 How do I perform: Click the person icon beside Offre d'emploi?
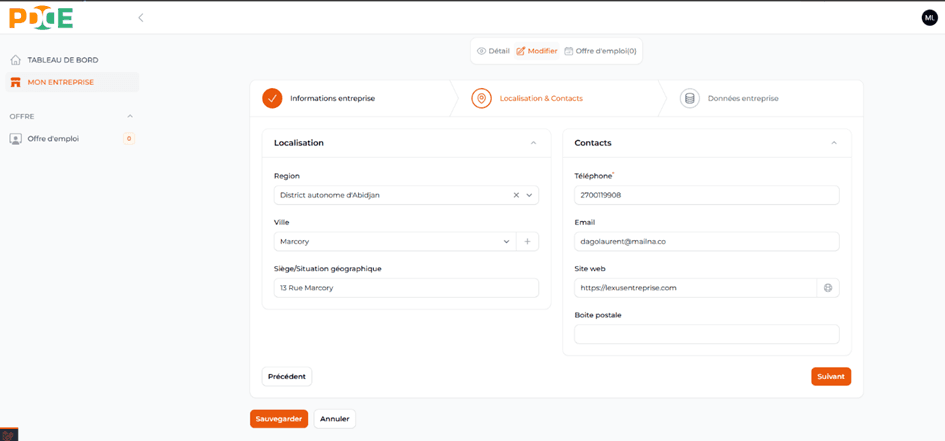coord(16,139)
